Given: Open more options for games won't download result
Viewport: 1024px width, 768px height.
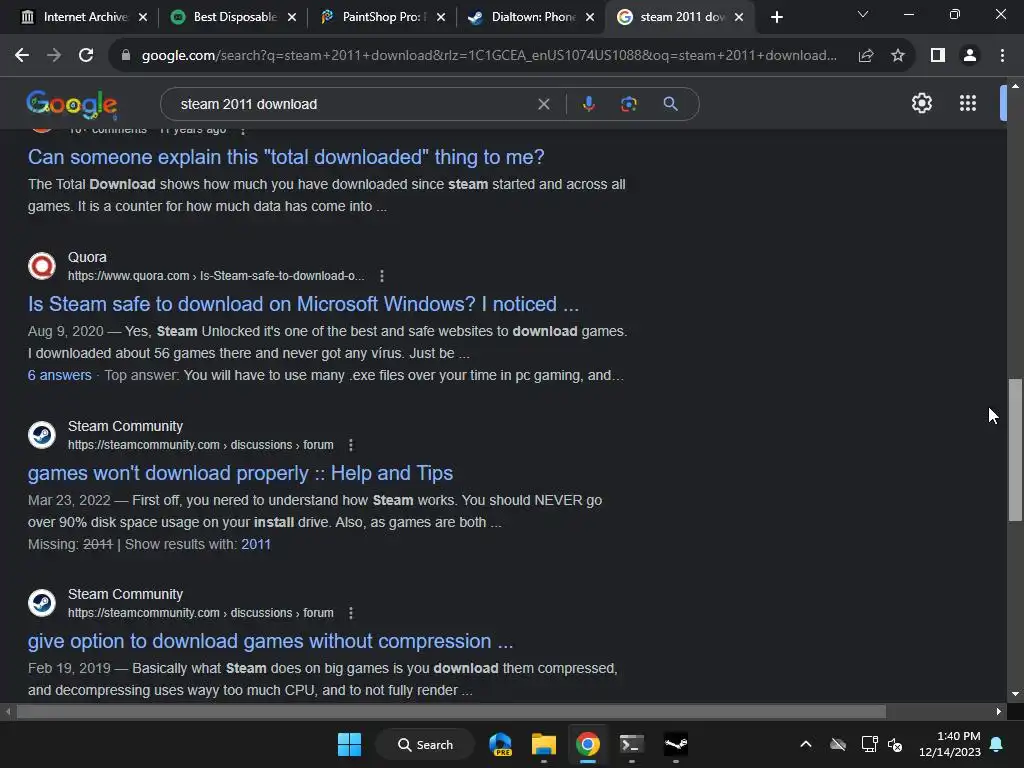Looking at the screenshot, I should click(x=351, y=445).
